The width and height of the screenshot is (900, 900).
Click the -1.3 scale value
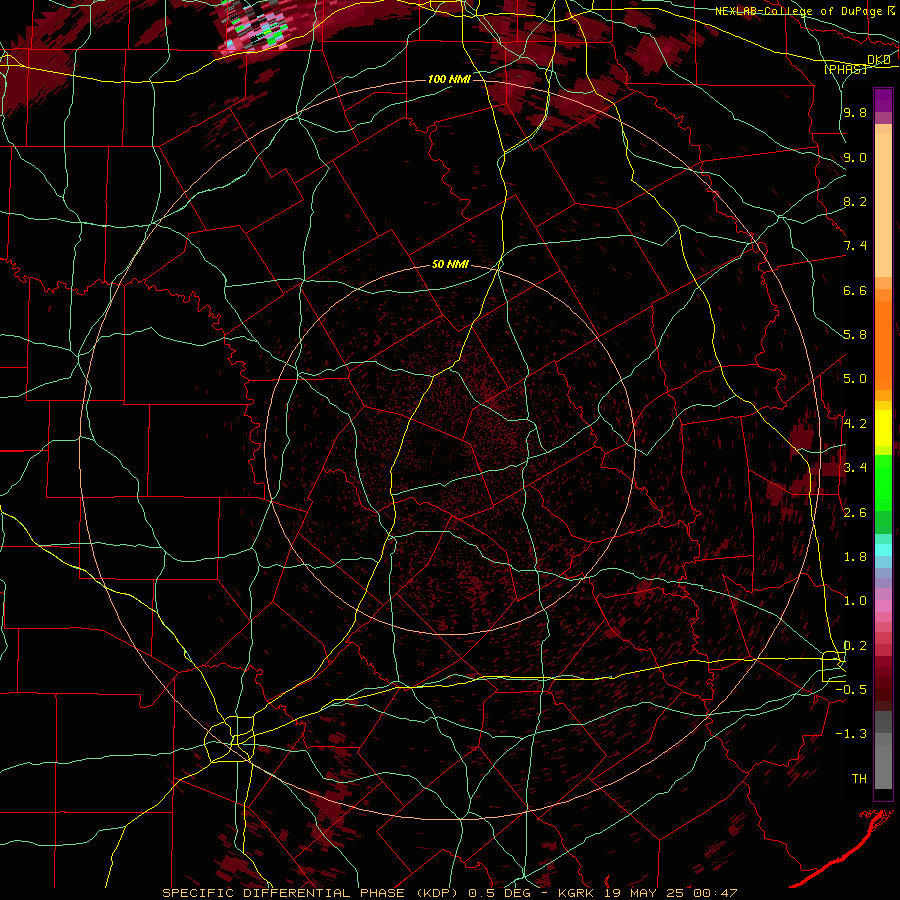click(x=851, y=734)
